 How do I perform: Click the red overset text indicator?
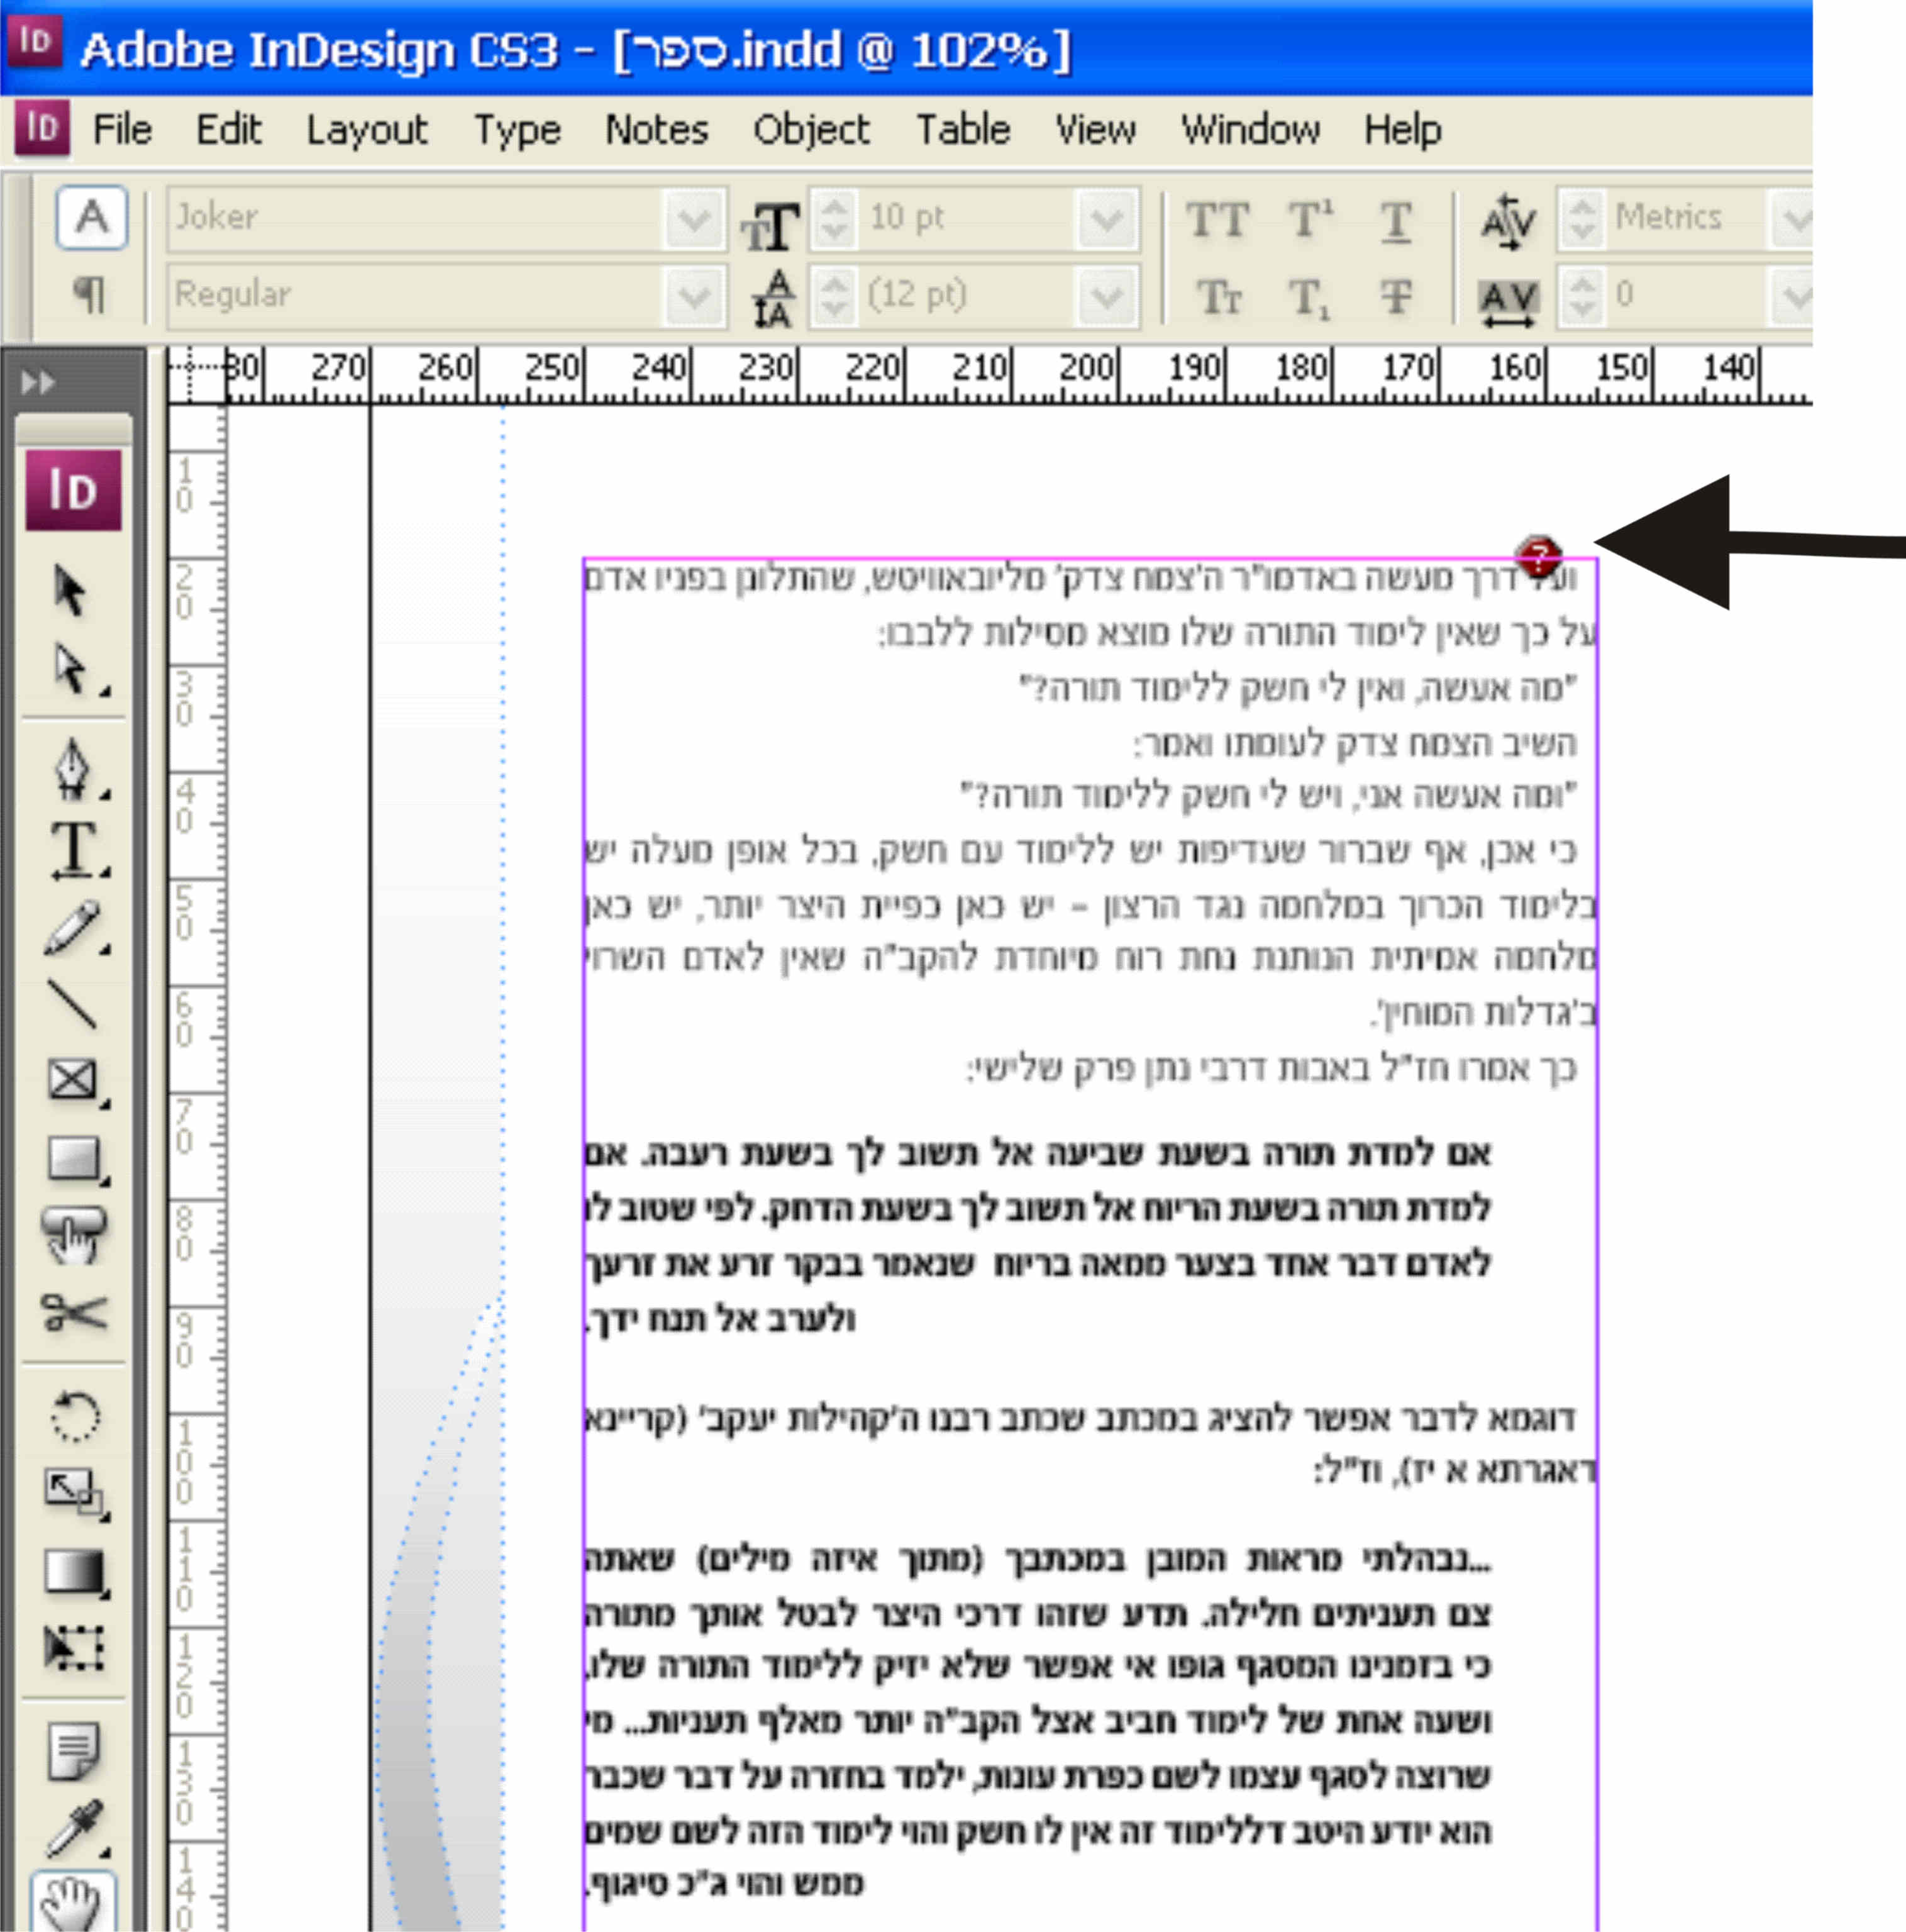[1538, 555]
